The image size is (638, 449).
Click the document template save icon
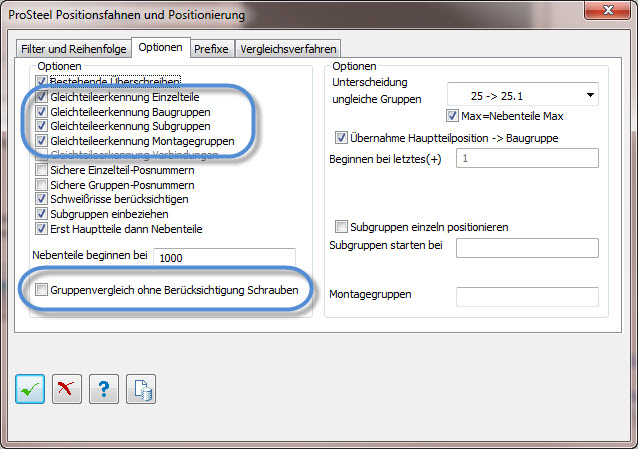(x=141, y=389)
